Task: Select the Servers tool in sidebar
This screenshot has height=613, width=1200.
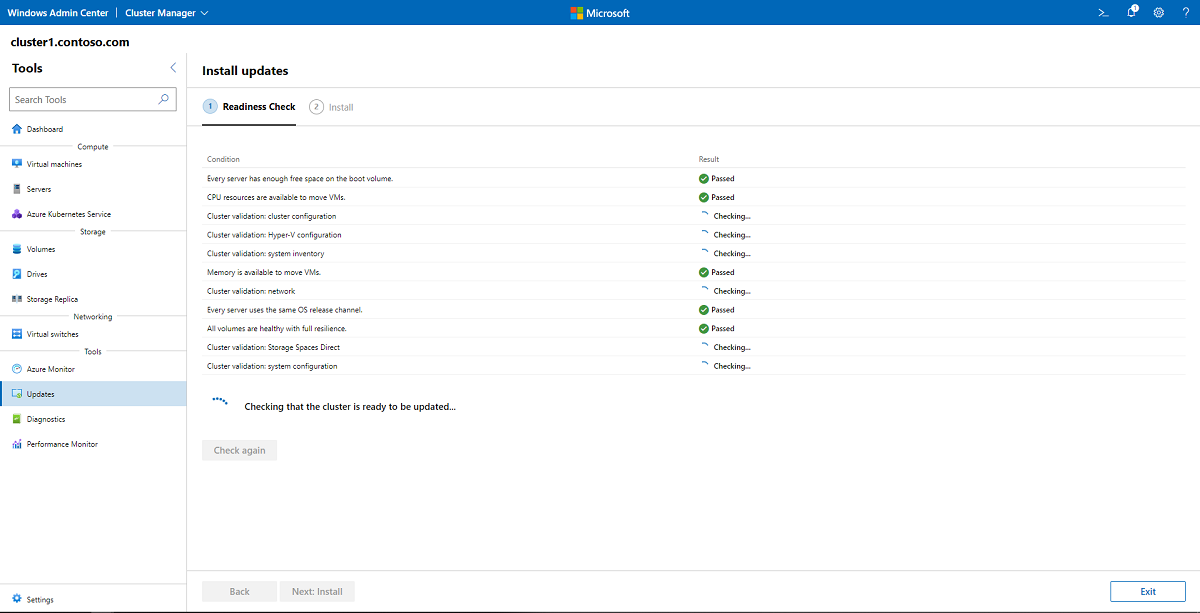Action: pyautogui.click(x=39, y=189)
